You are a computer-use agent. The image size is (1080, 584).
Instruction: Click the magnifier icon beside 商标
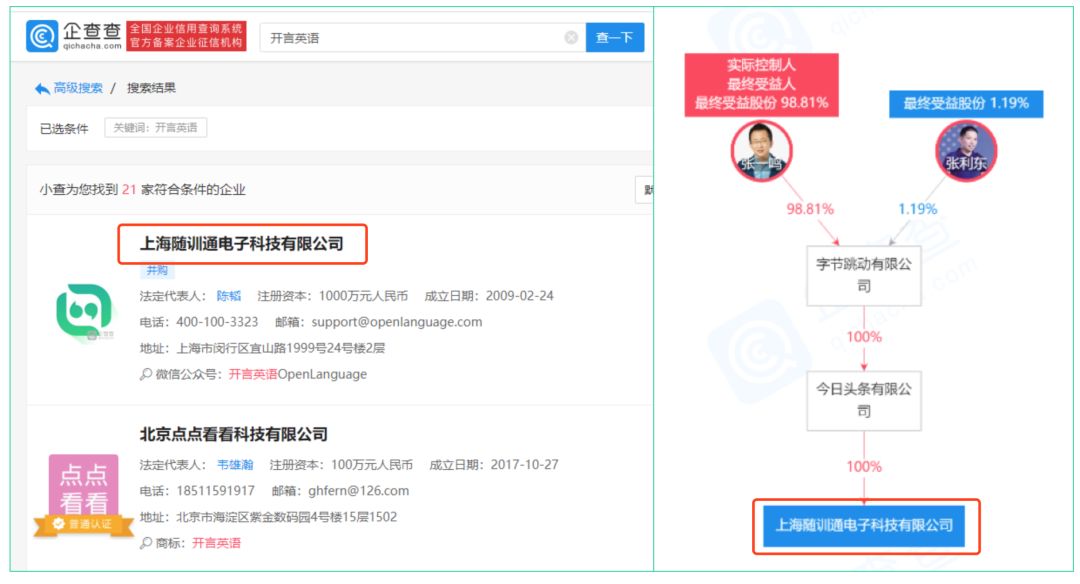(x=145, y=543)
